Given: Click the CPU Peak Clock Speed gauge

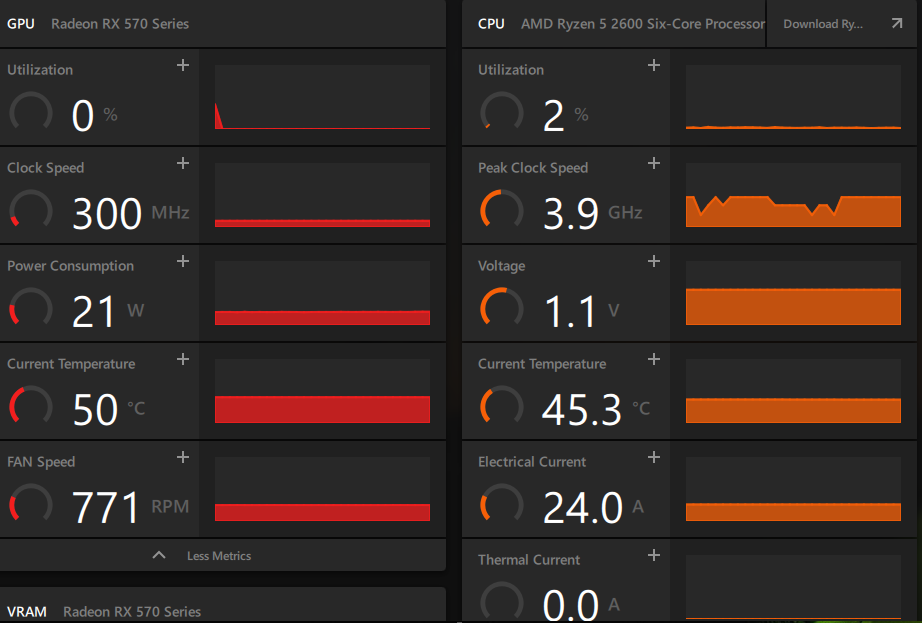Looking at the screenshot, I should click(502, 210).
